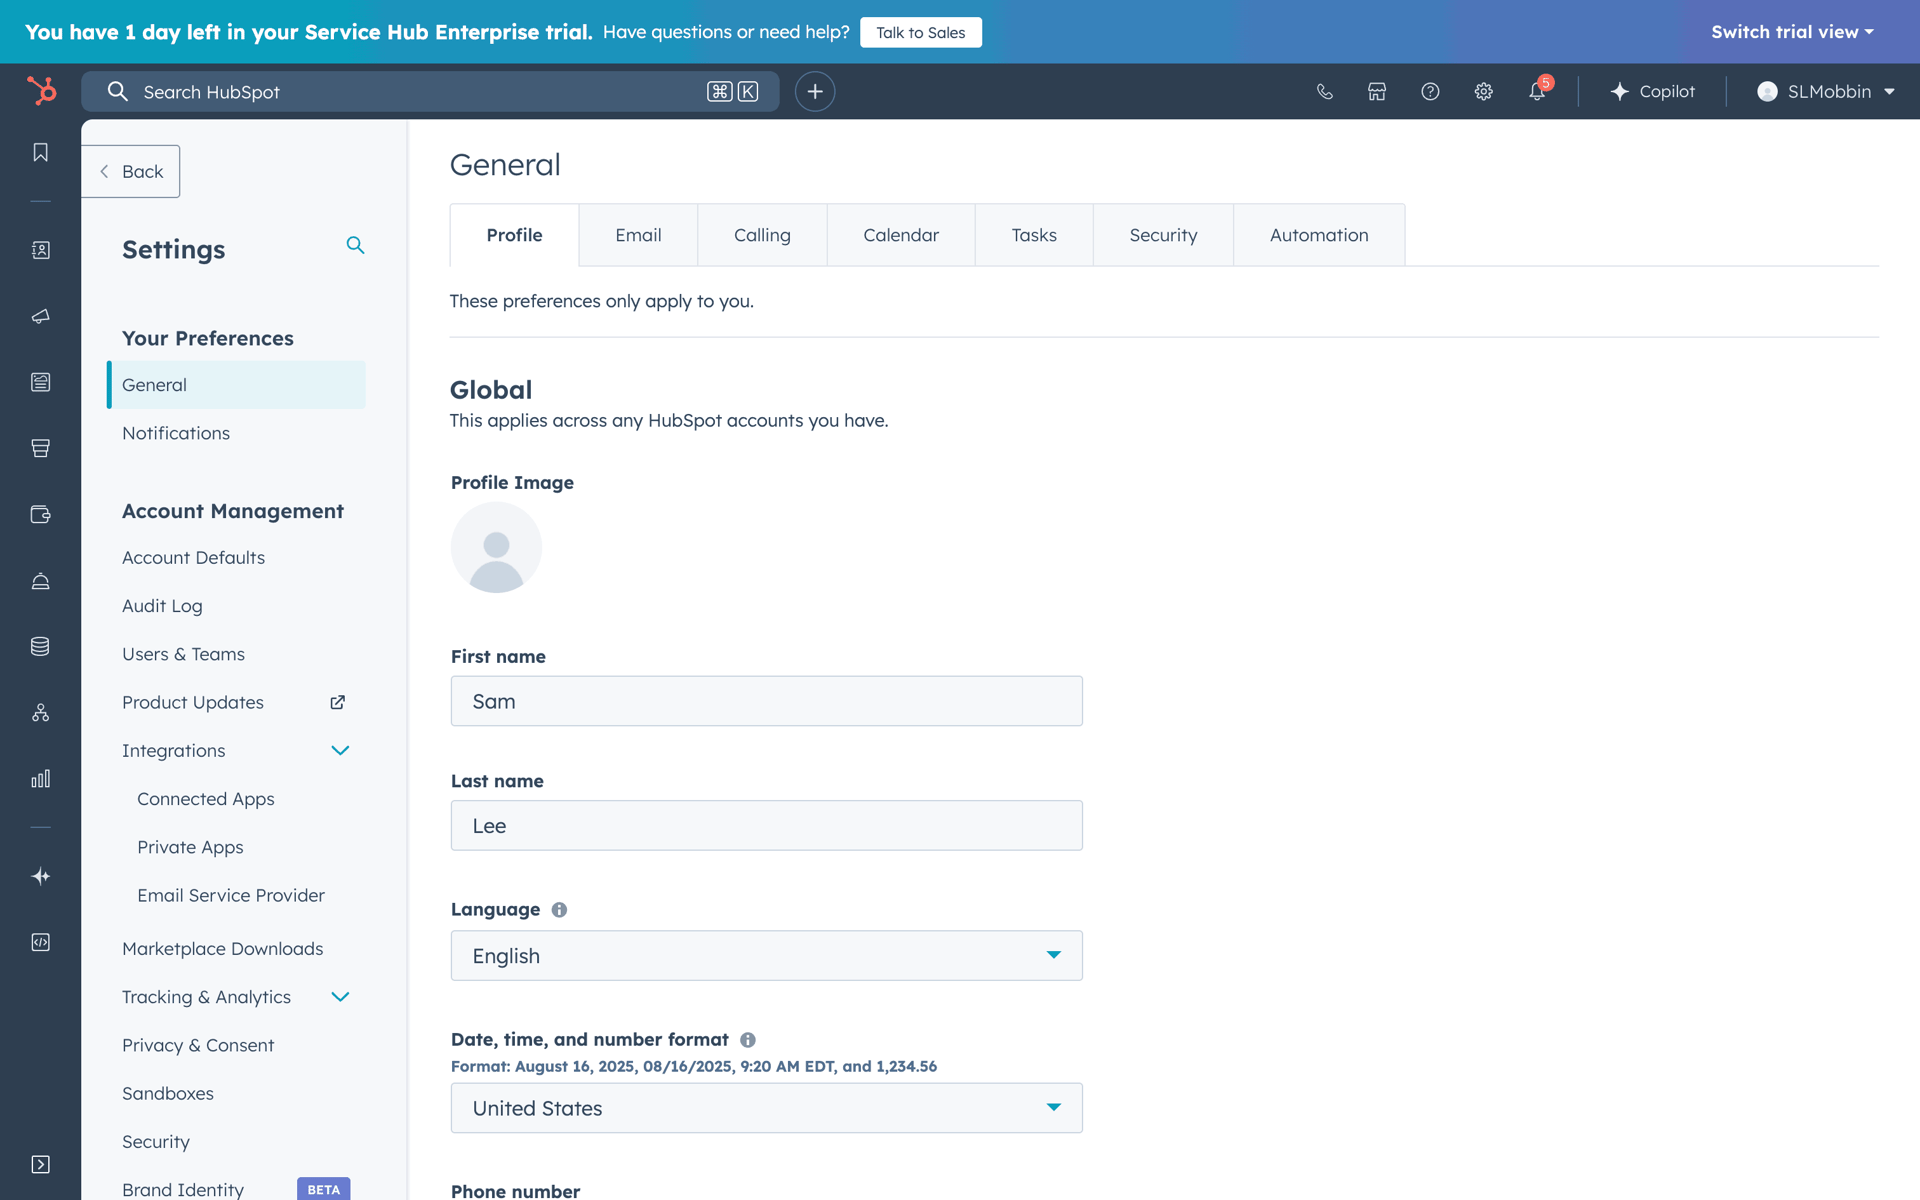Open the Help question mark icon
This screenshot has height=1200, width=1920.
click(1430, 91)
